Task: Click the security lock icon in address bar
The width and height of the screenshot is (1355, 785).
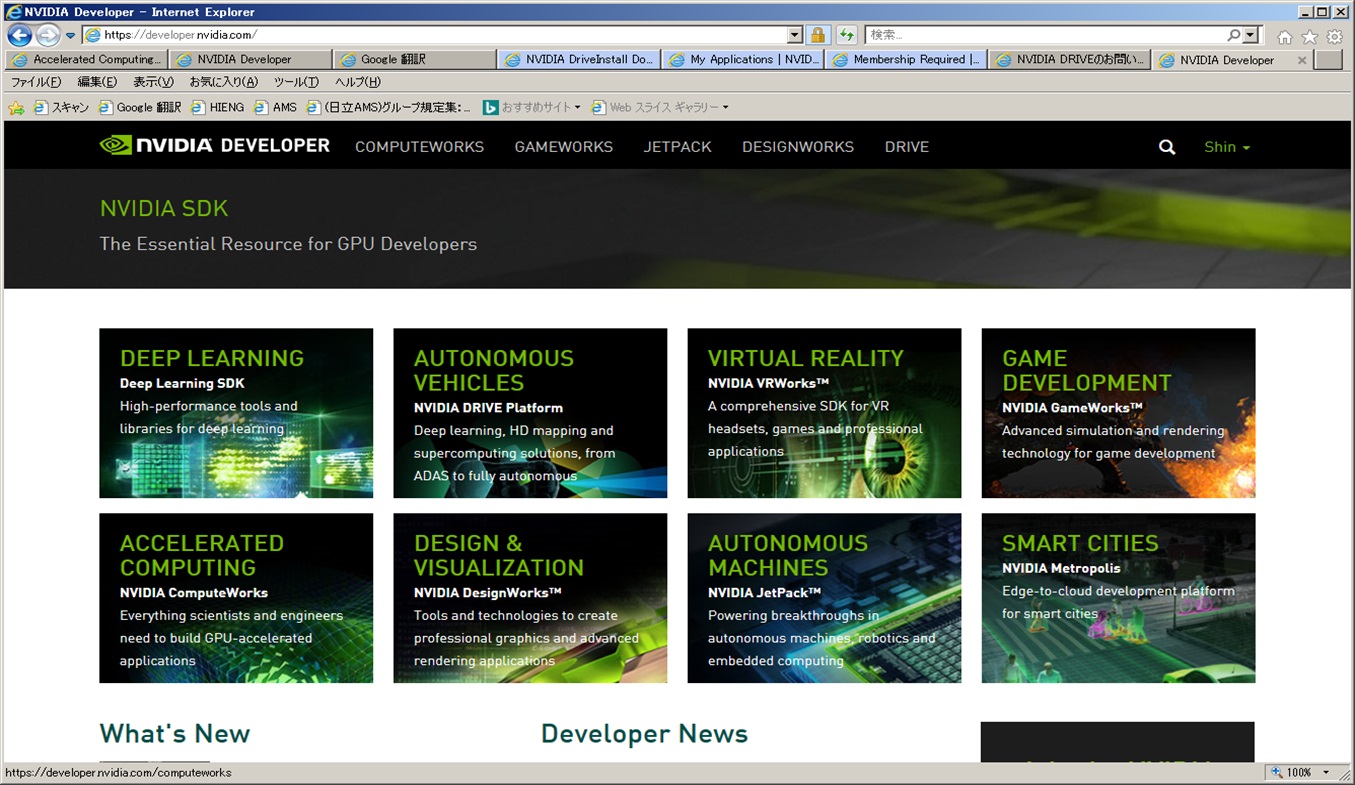Action: tap(818, 35)
